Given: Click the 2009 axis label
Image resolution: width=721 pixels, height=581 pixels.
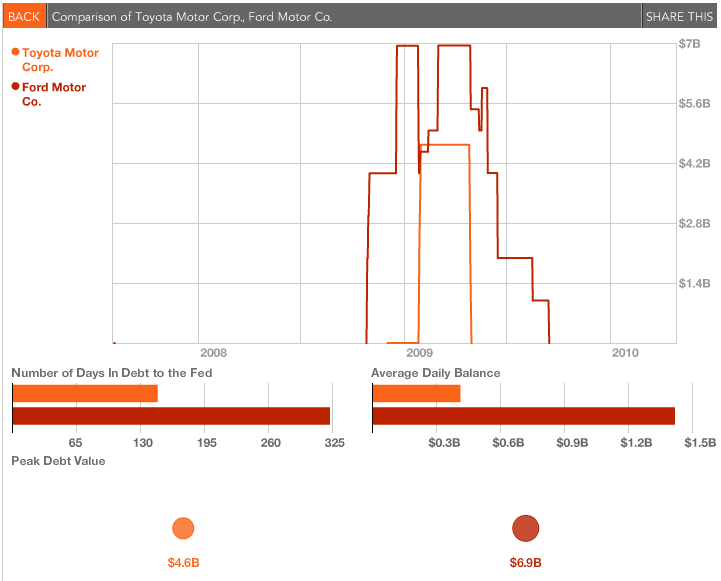Looking at the screenshot, I should pyautogui.click(x=419, y=353).
